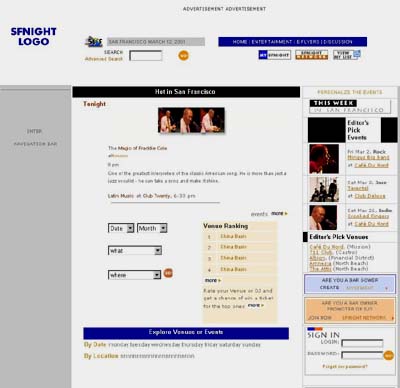Open the Month dropdown

click(x=152, y=228)
